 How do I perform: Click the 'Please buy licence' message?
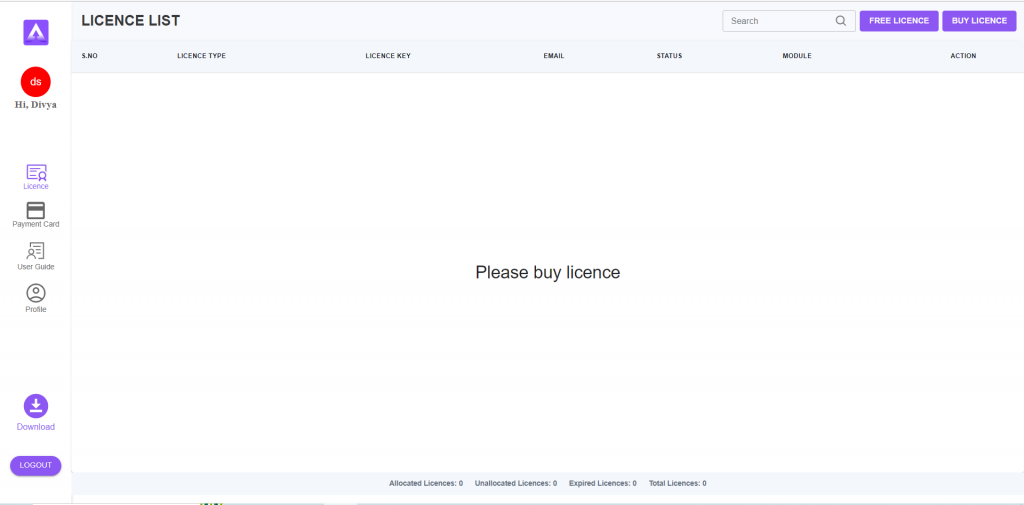547,272
